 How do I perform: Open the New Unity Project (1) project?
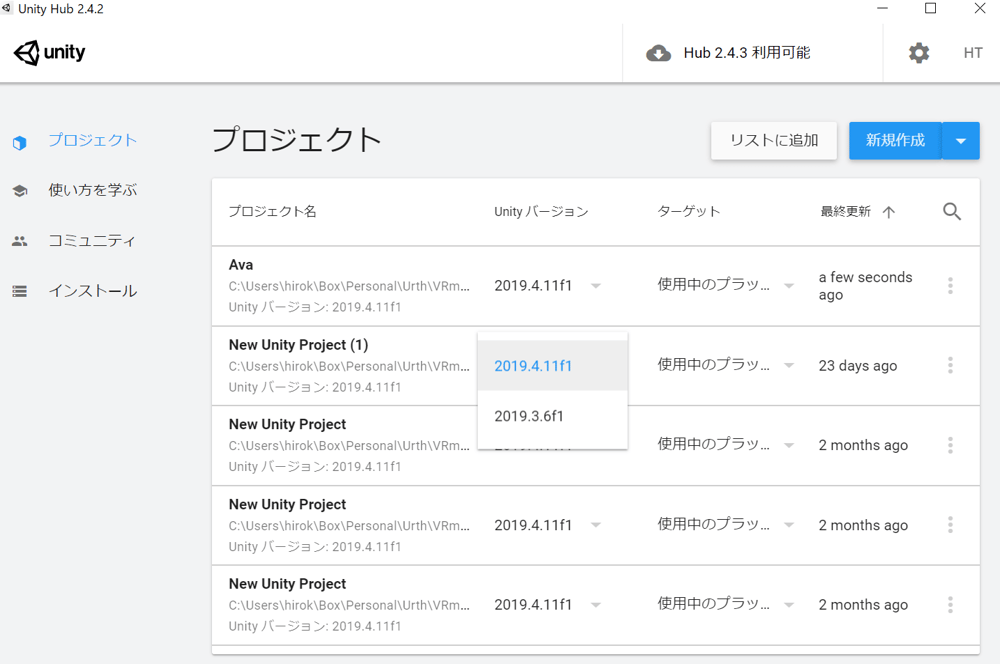pos(298,345)
